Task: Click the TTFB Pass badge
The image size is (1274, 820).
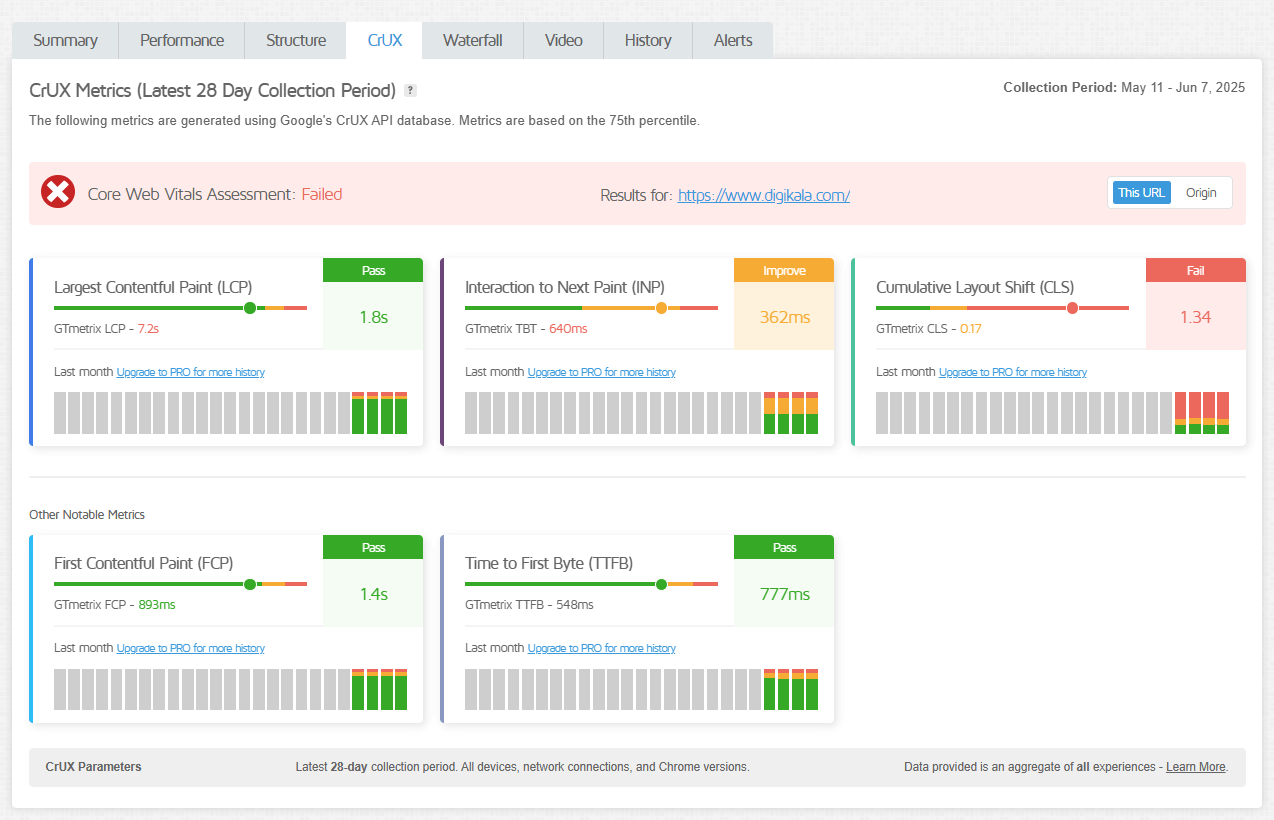Action: pos(784,547)
